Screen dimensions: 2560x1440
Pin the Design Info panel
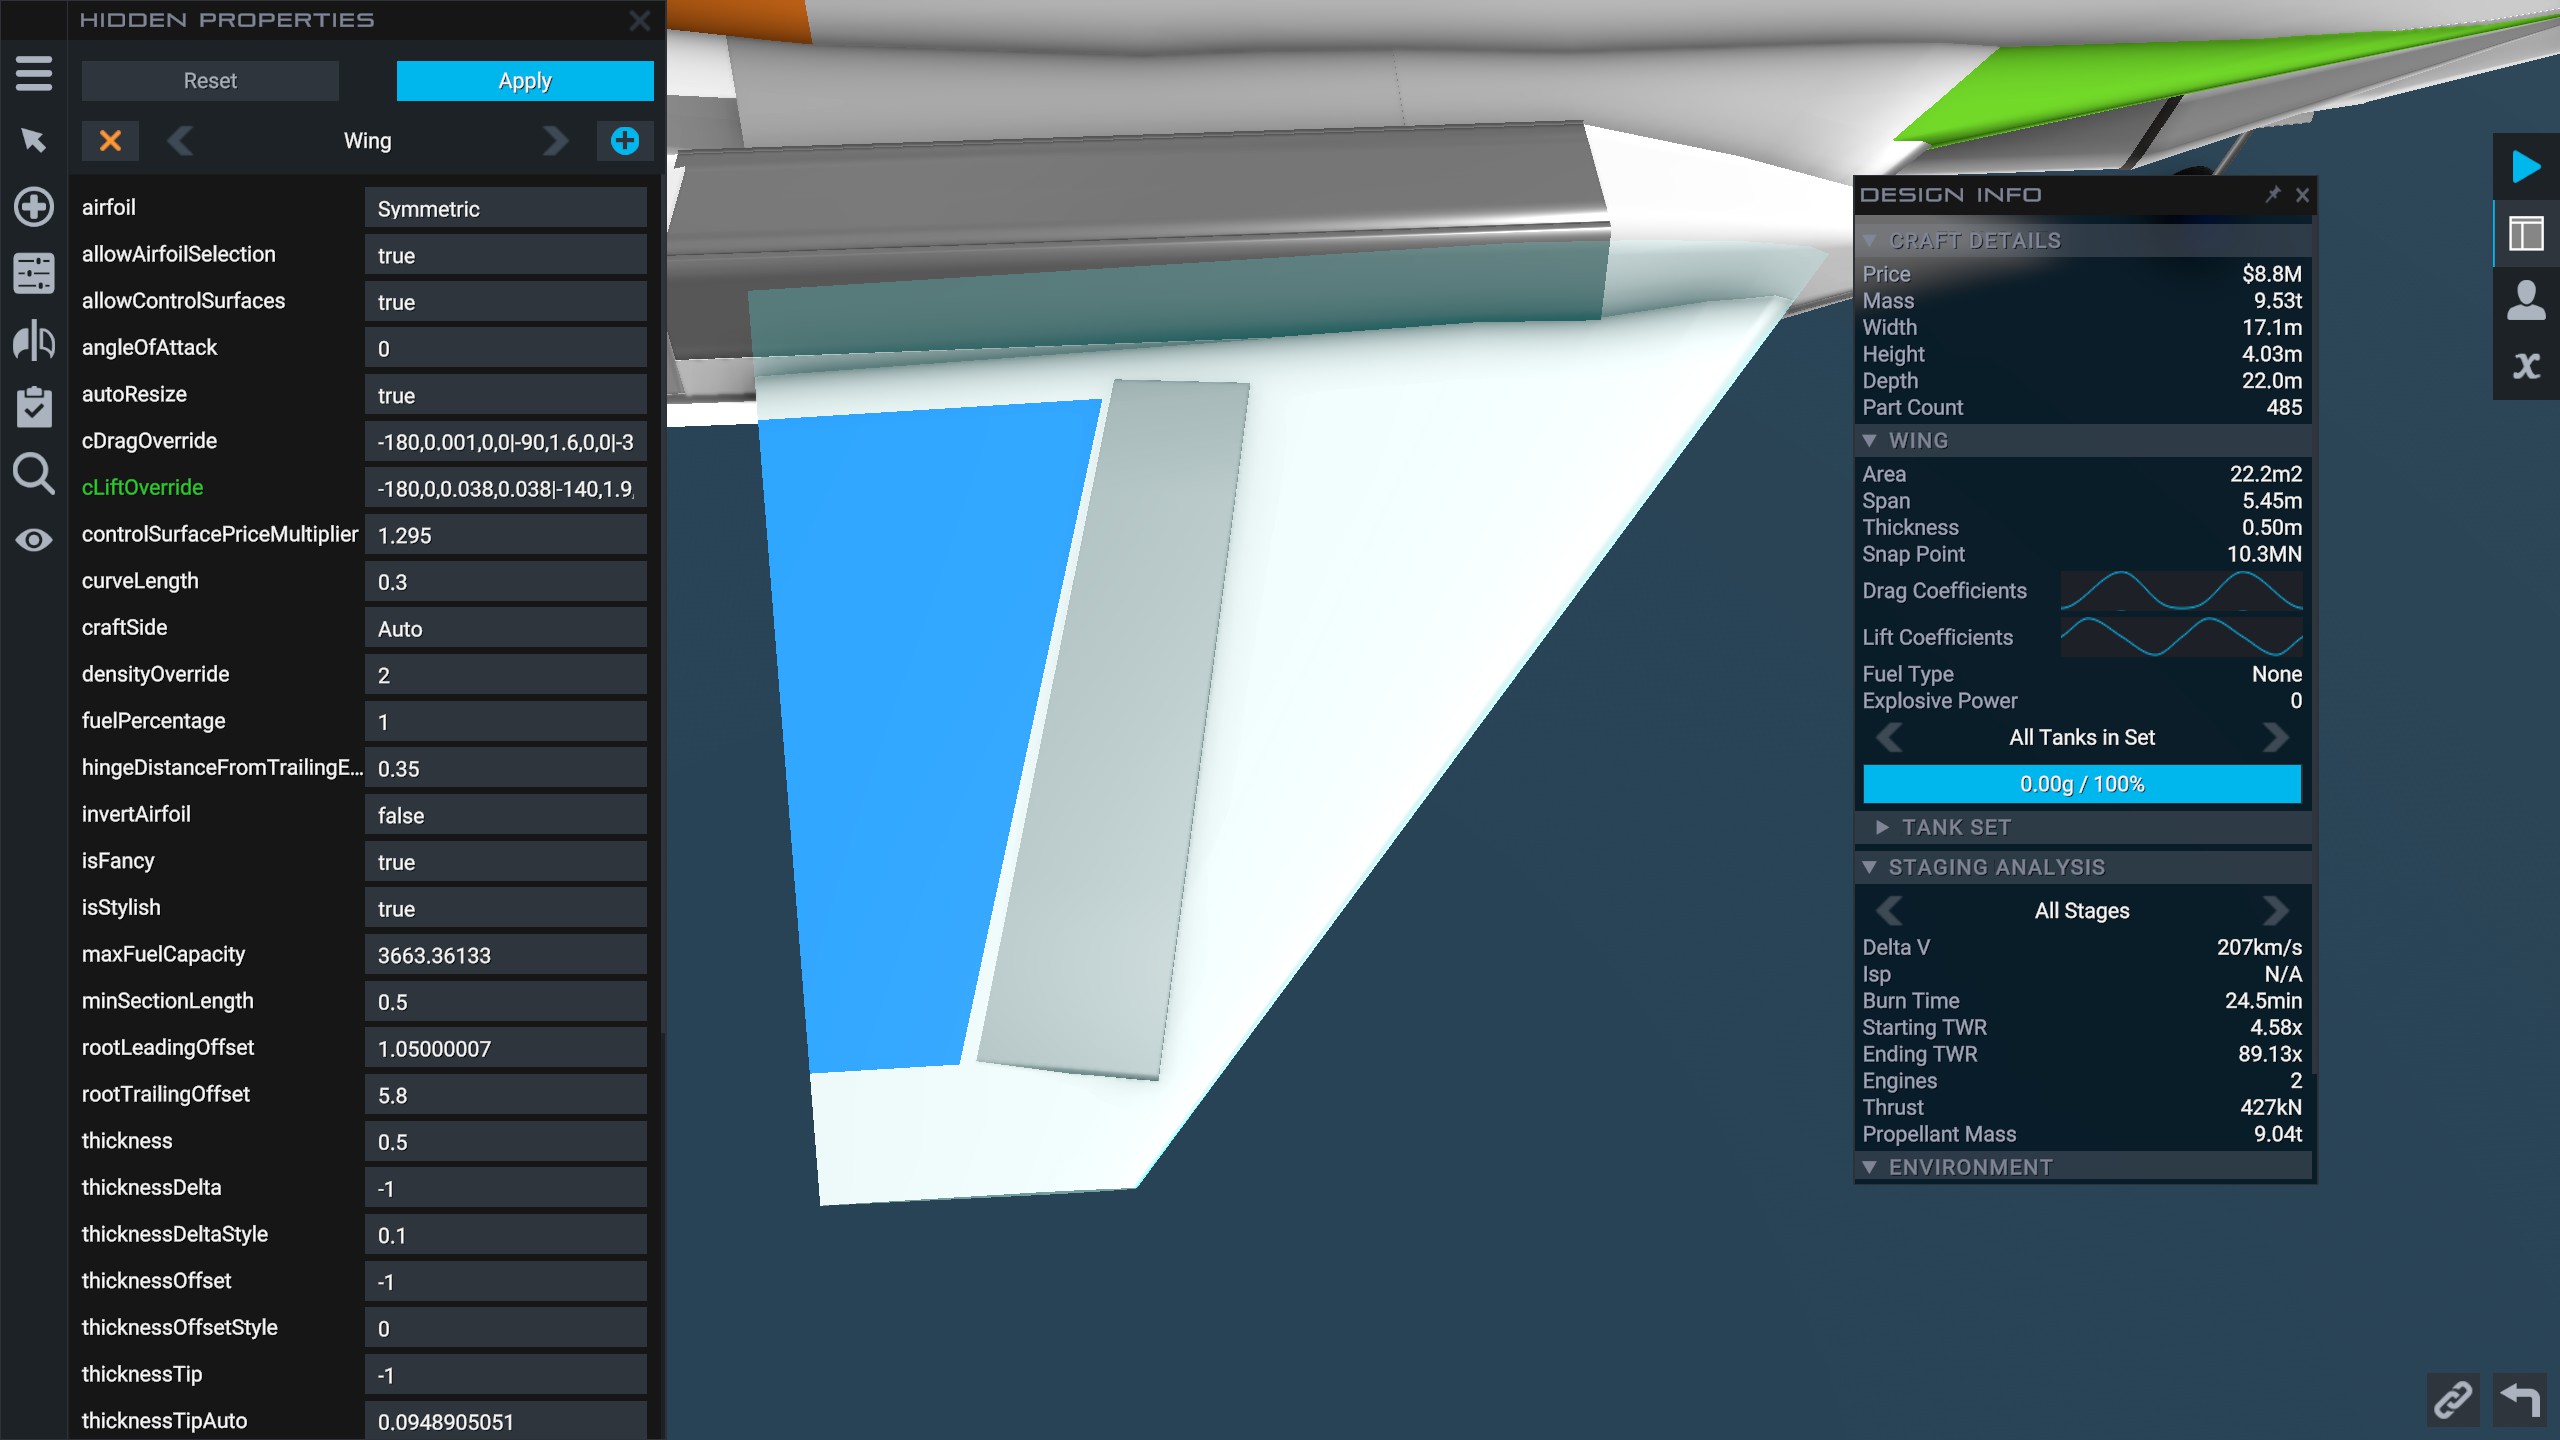pos(2273,194)
